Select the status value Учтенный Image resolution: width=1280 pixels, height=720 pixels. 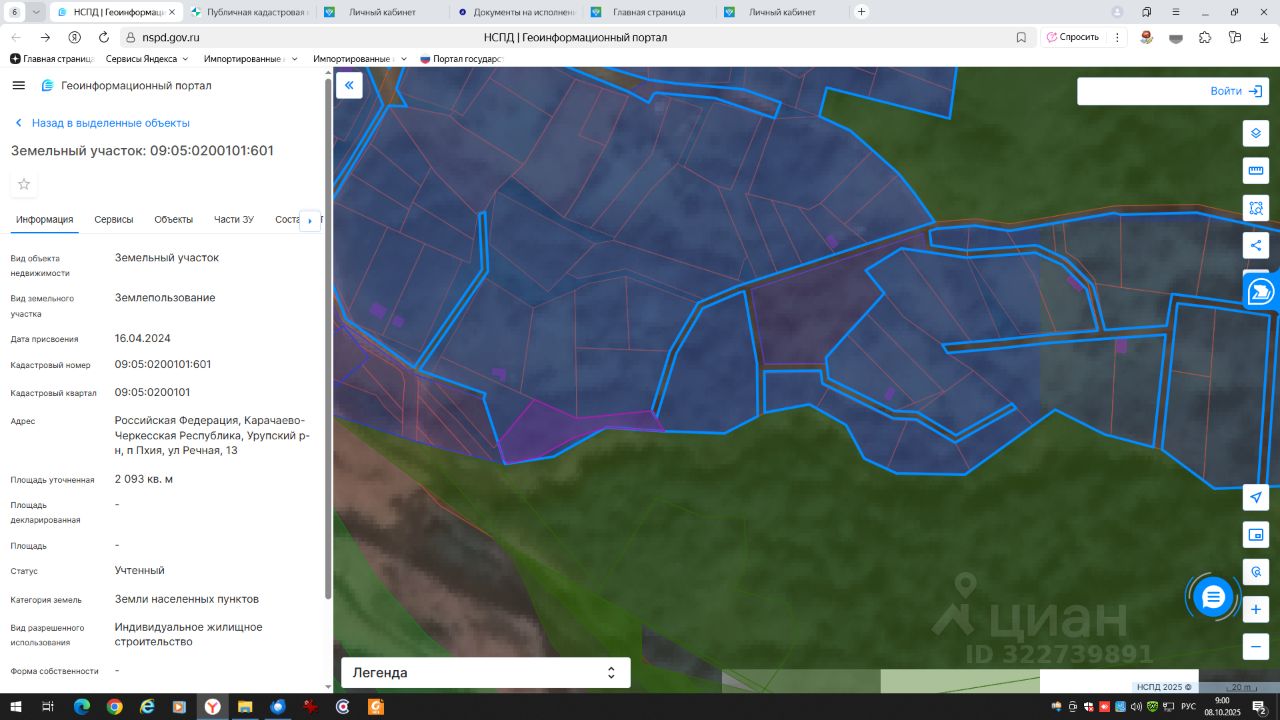pos(140,570)
